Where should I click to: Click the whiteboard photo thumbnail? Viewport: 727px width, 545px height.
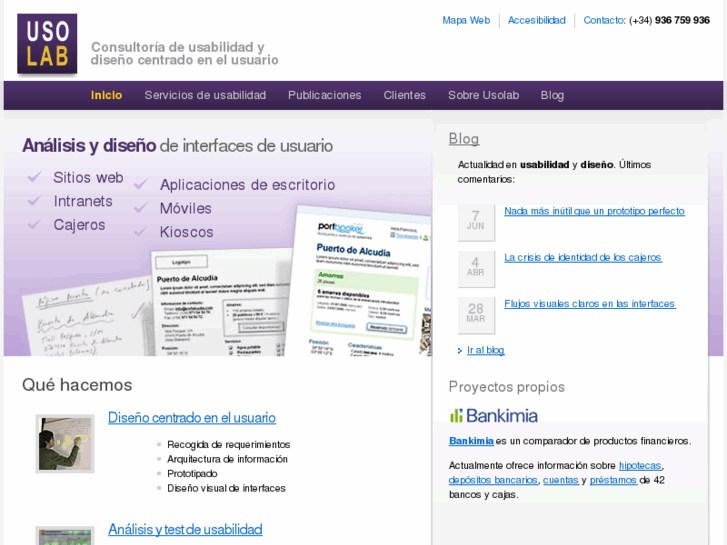[65, 444]
